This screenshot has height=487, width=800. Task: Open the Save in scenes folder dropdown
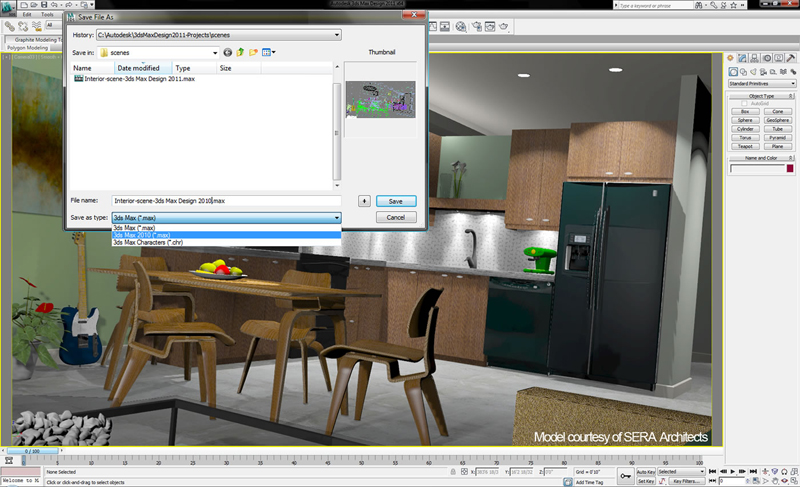point(215,53)
